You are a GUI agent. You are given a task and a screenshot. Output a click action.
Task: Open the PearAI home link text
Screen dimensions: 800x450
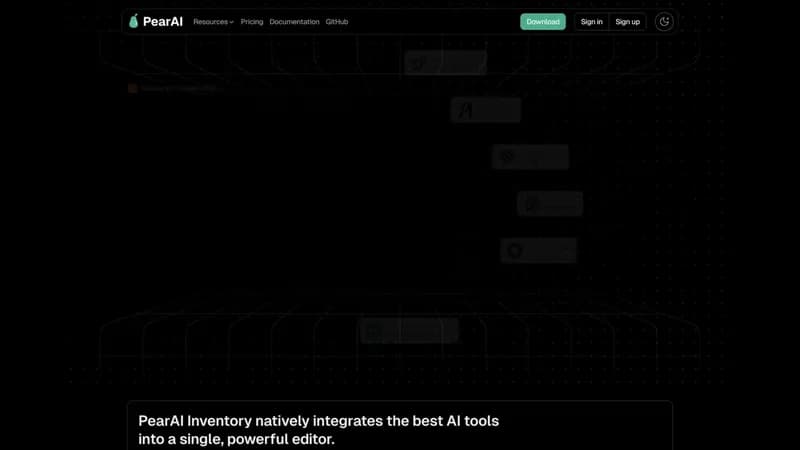pyautogui.click(x=163, y=21)
